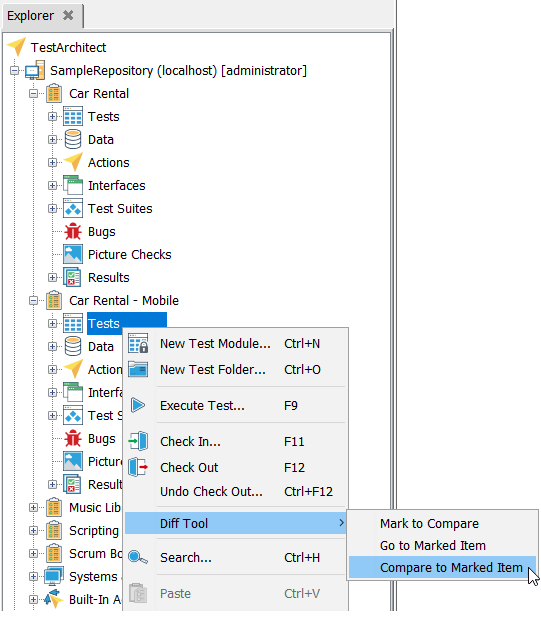Viewport: 541px width, 620px height.
Task: Click the Scripting project clipboard icon
Action: click(x=54, y=530)
